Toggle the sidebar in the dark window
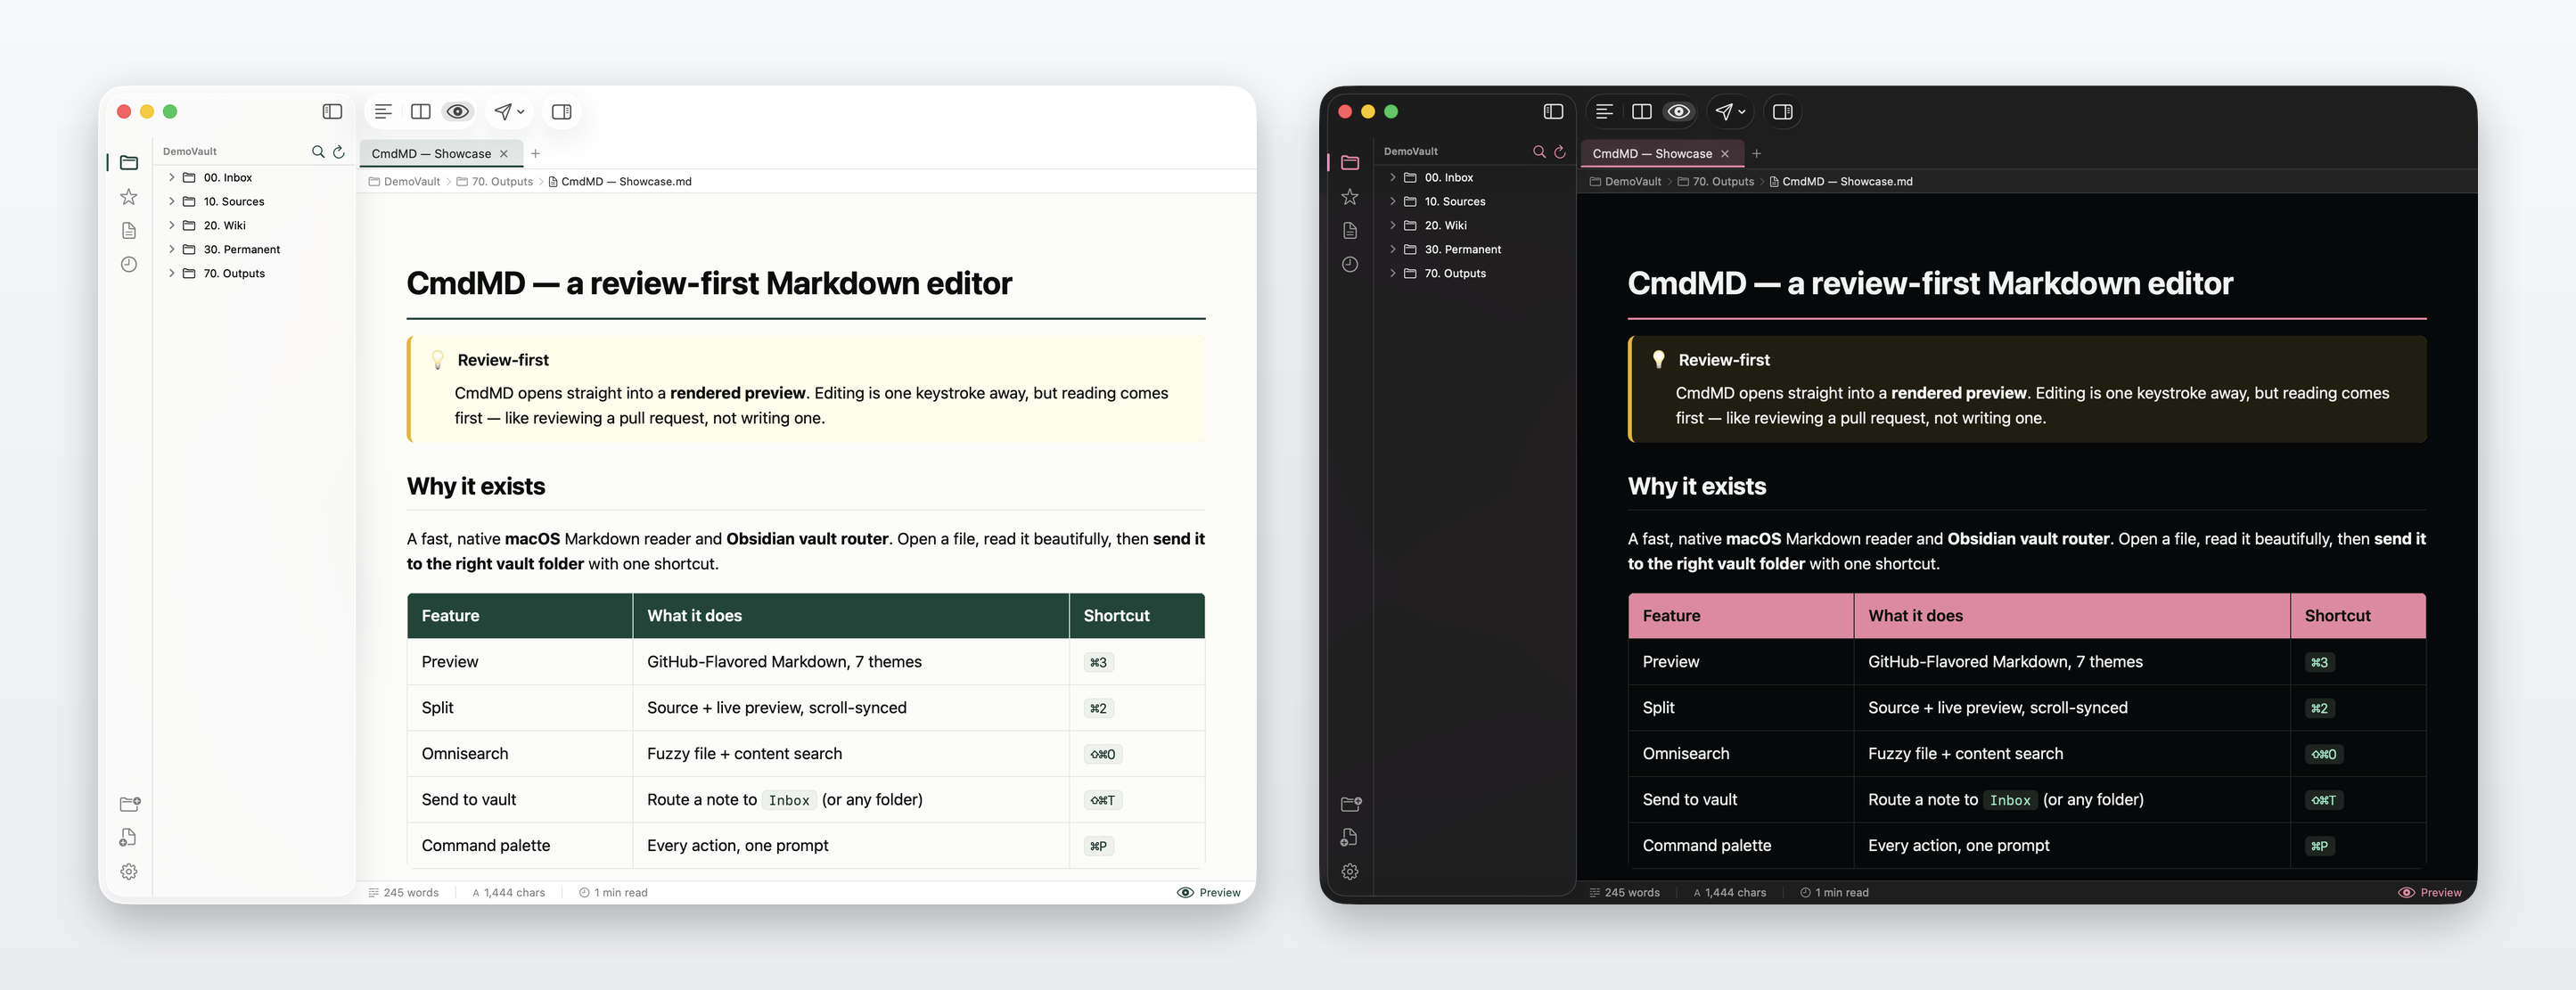Viewport: 2576px width, 990px height. 1553,112
